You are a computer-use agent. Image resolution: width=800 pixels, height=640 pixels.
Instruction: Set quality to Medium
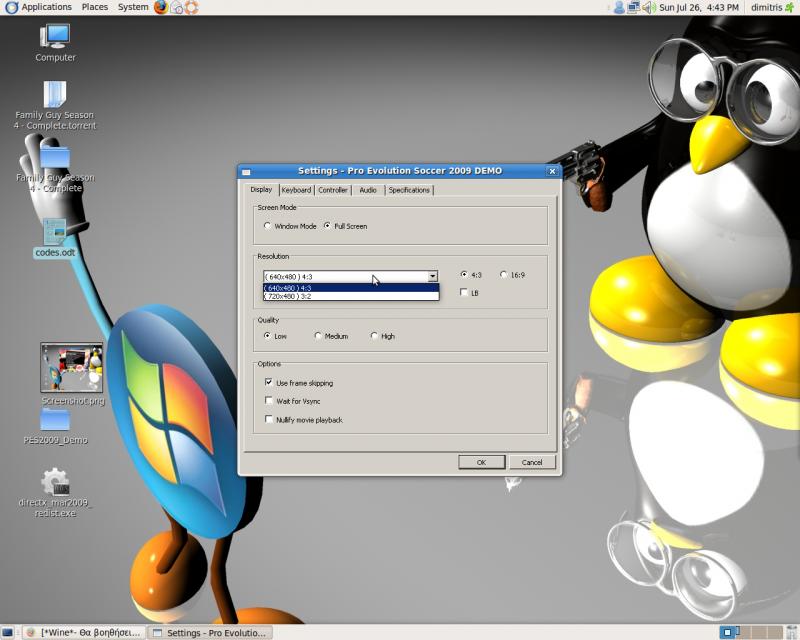click(318, 336)
